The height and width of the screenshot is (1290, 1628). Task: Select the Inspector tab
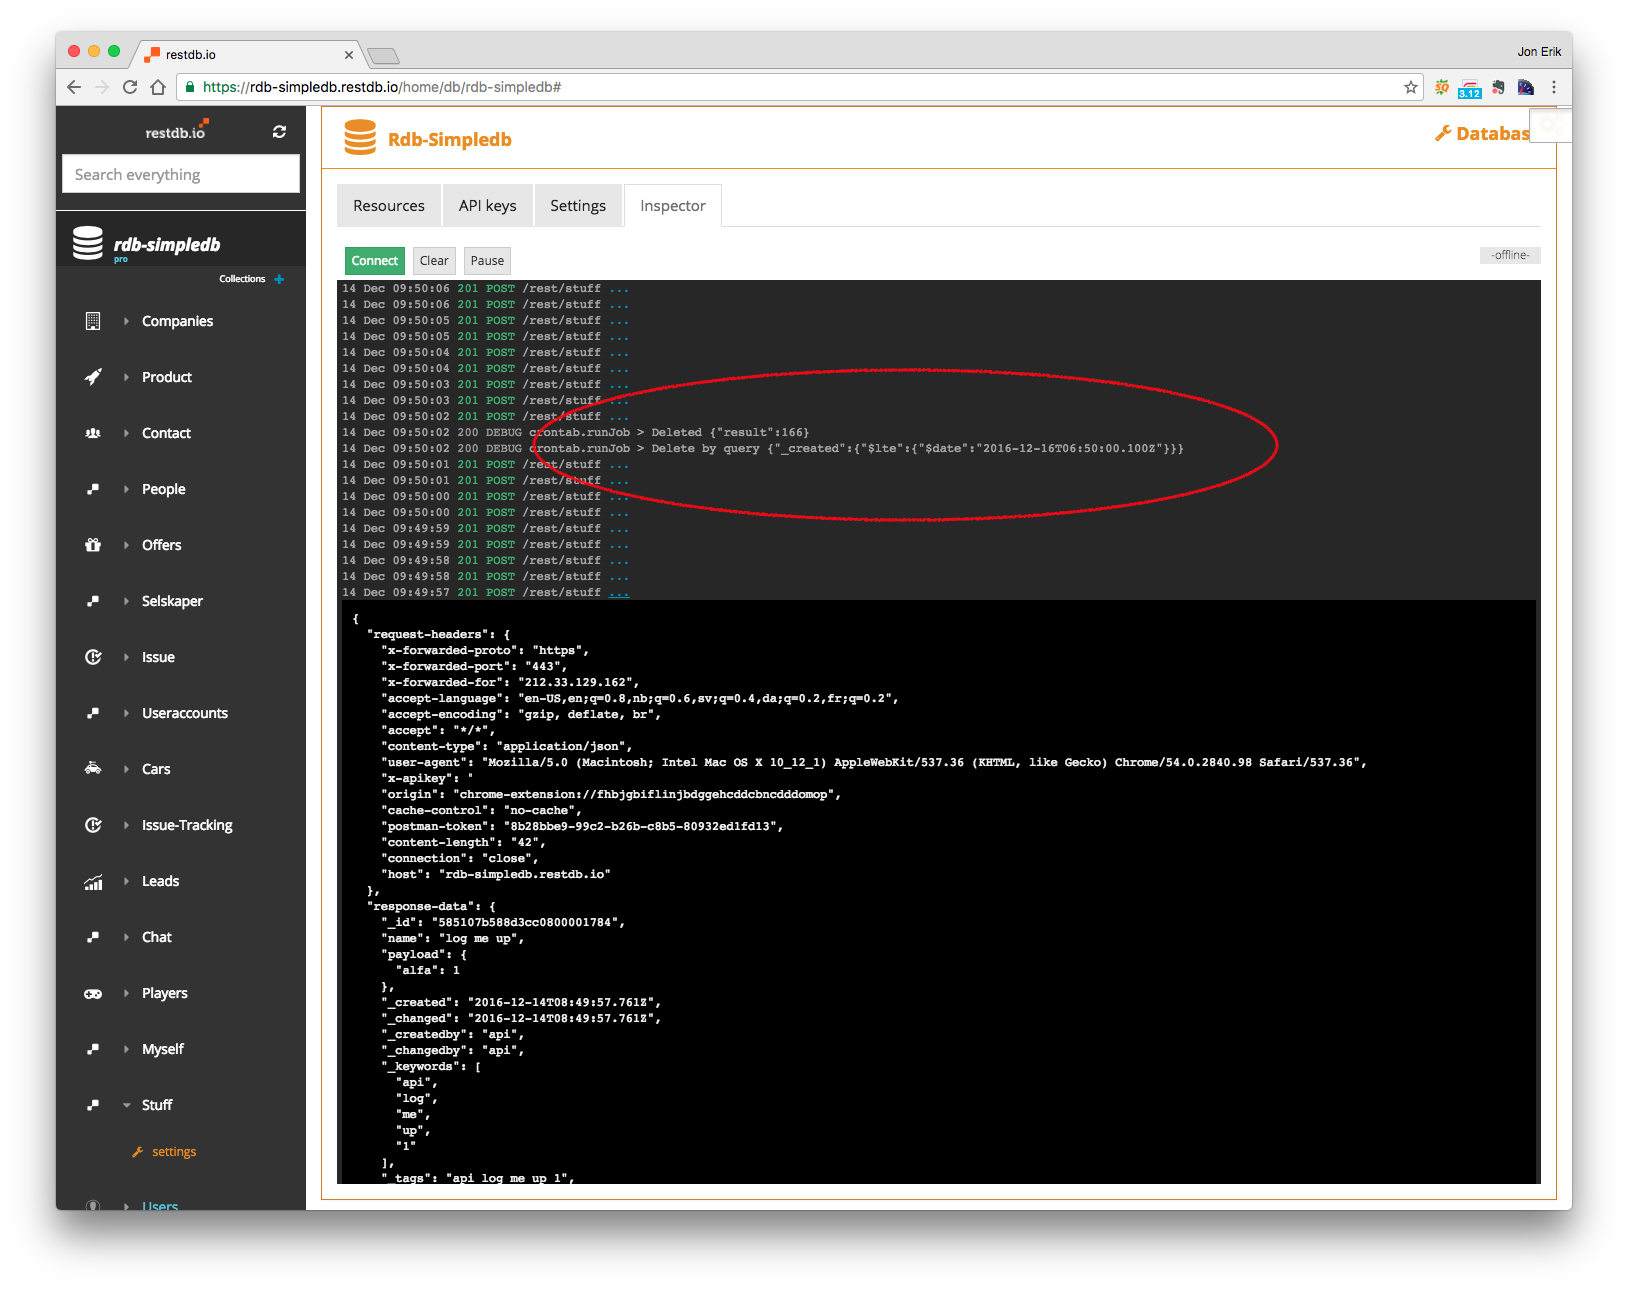[673, 206]
